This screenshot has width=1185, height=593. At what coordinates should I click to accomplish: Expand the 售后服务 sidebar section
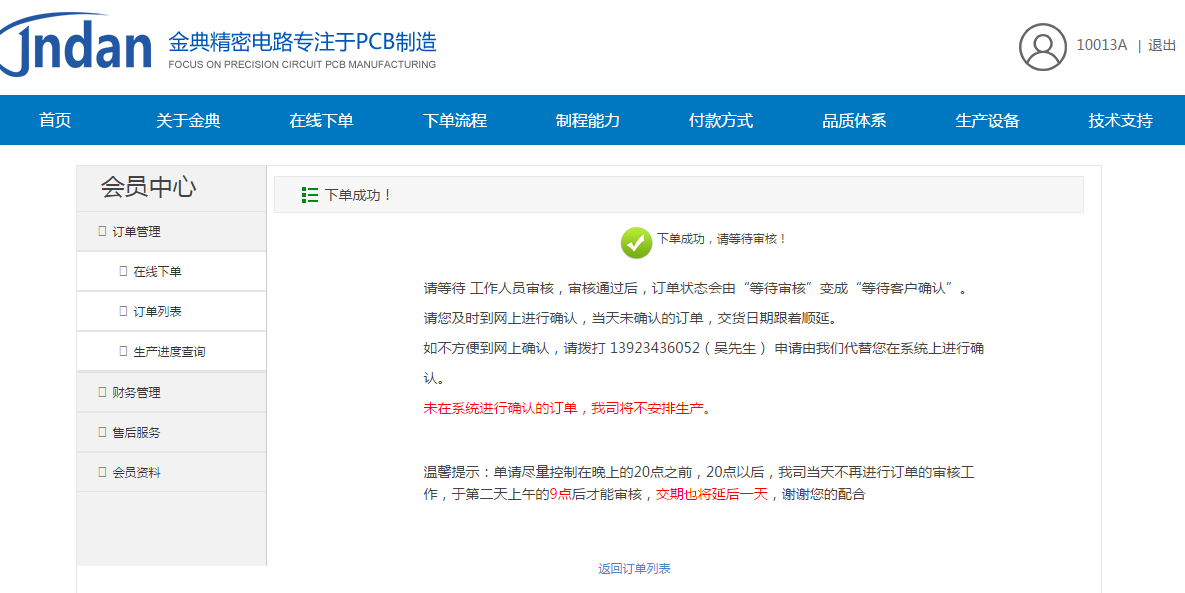pyautogui.click(x=136, y=432)
